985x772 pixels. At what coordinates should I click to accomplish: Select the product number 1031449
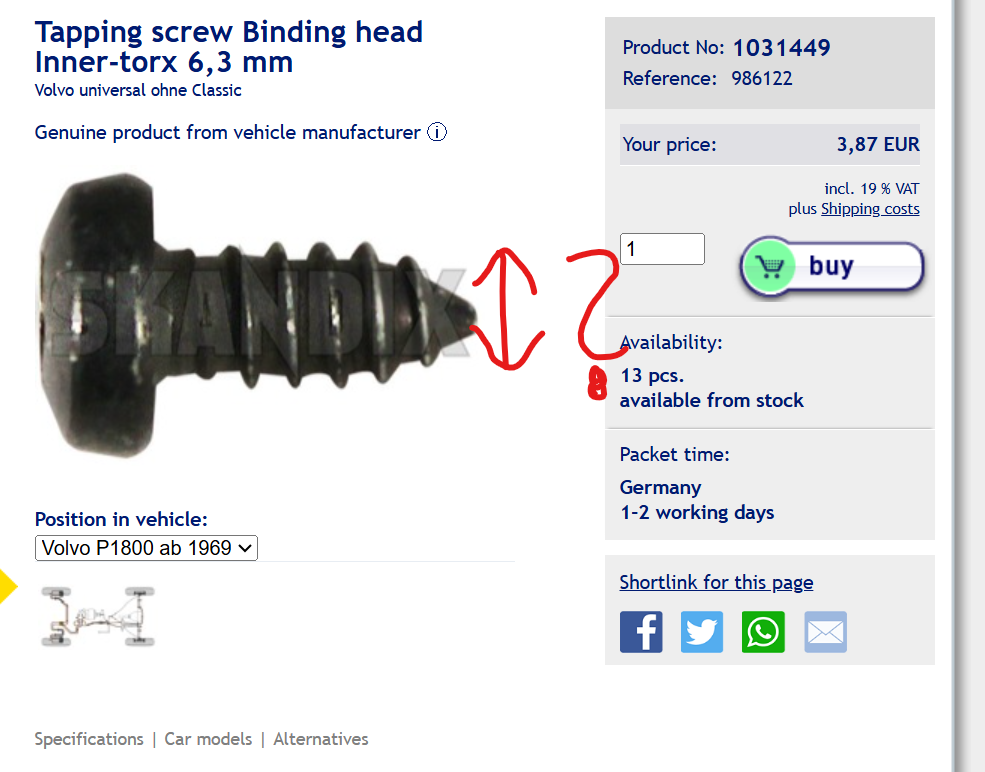[x=781, y=48]
